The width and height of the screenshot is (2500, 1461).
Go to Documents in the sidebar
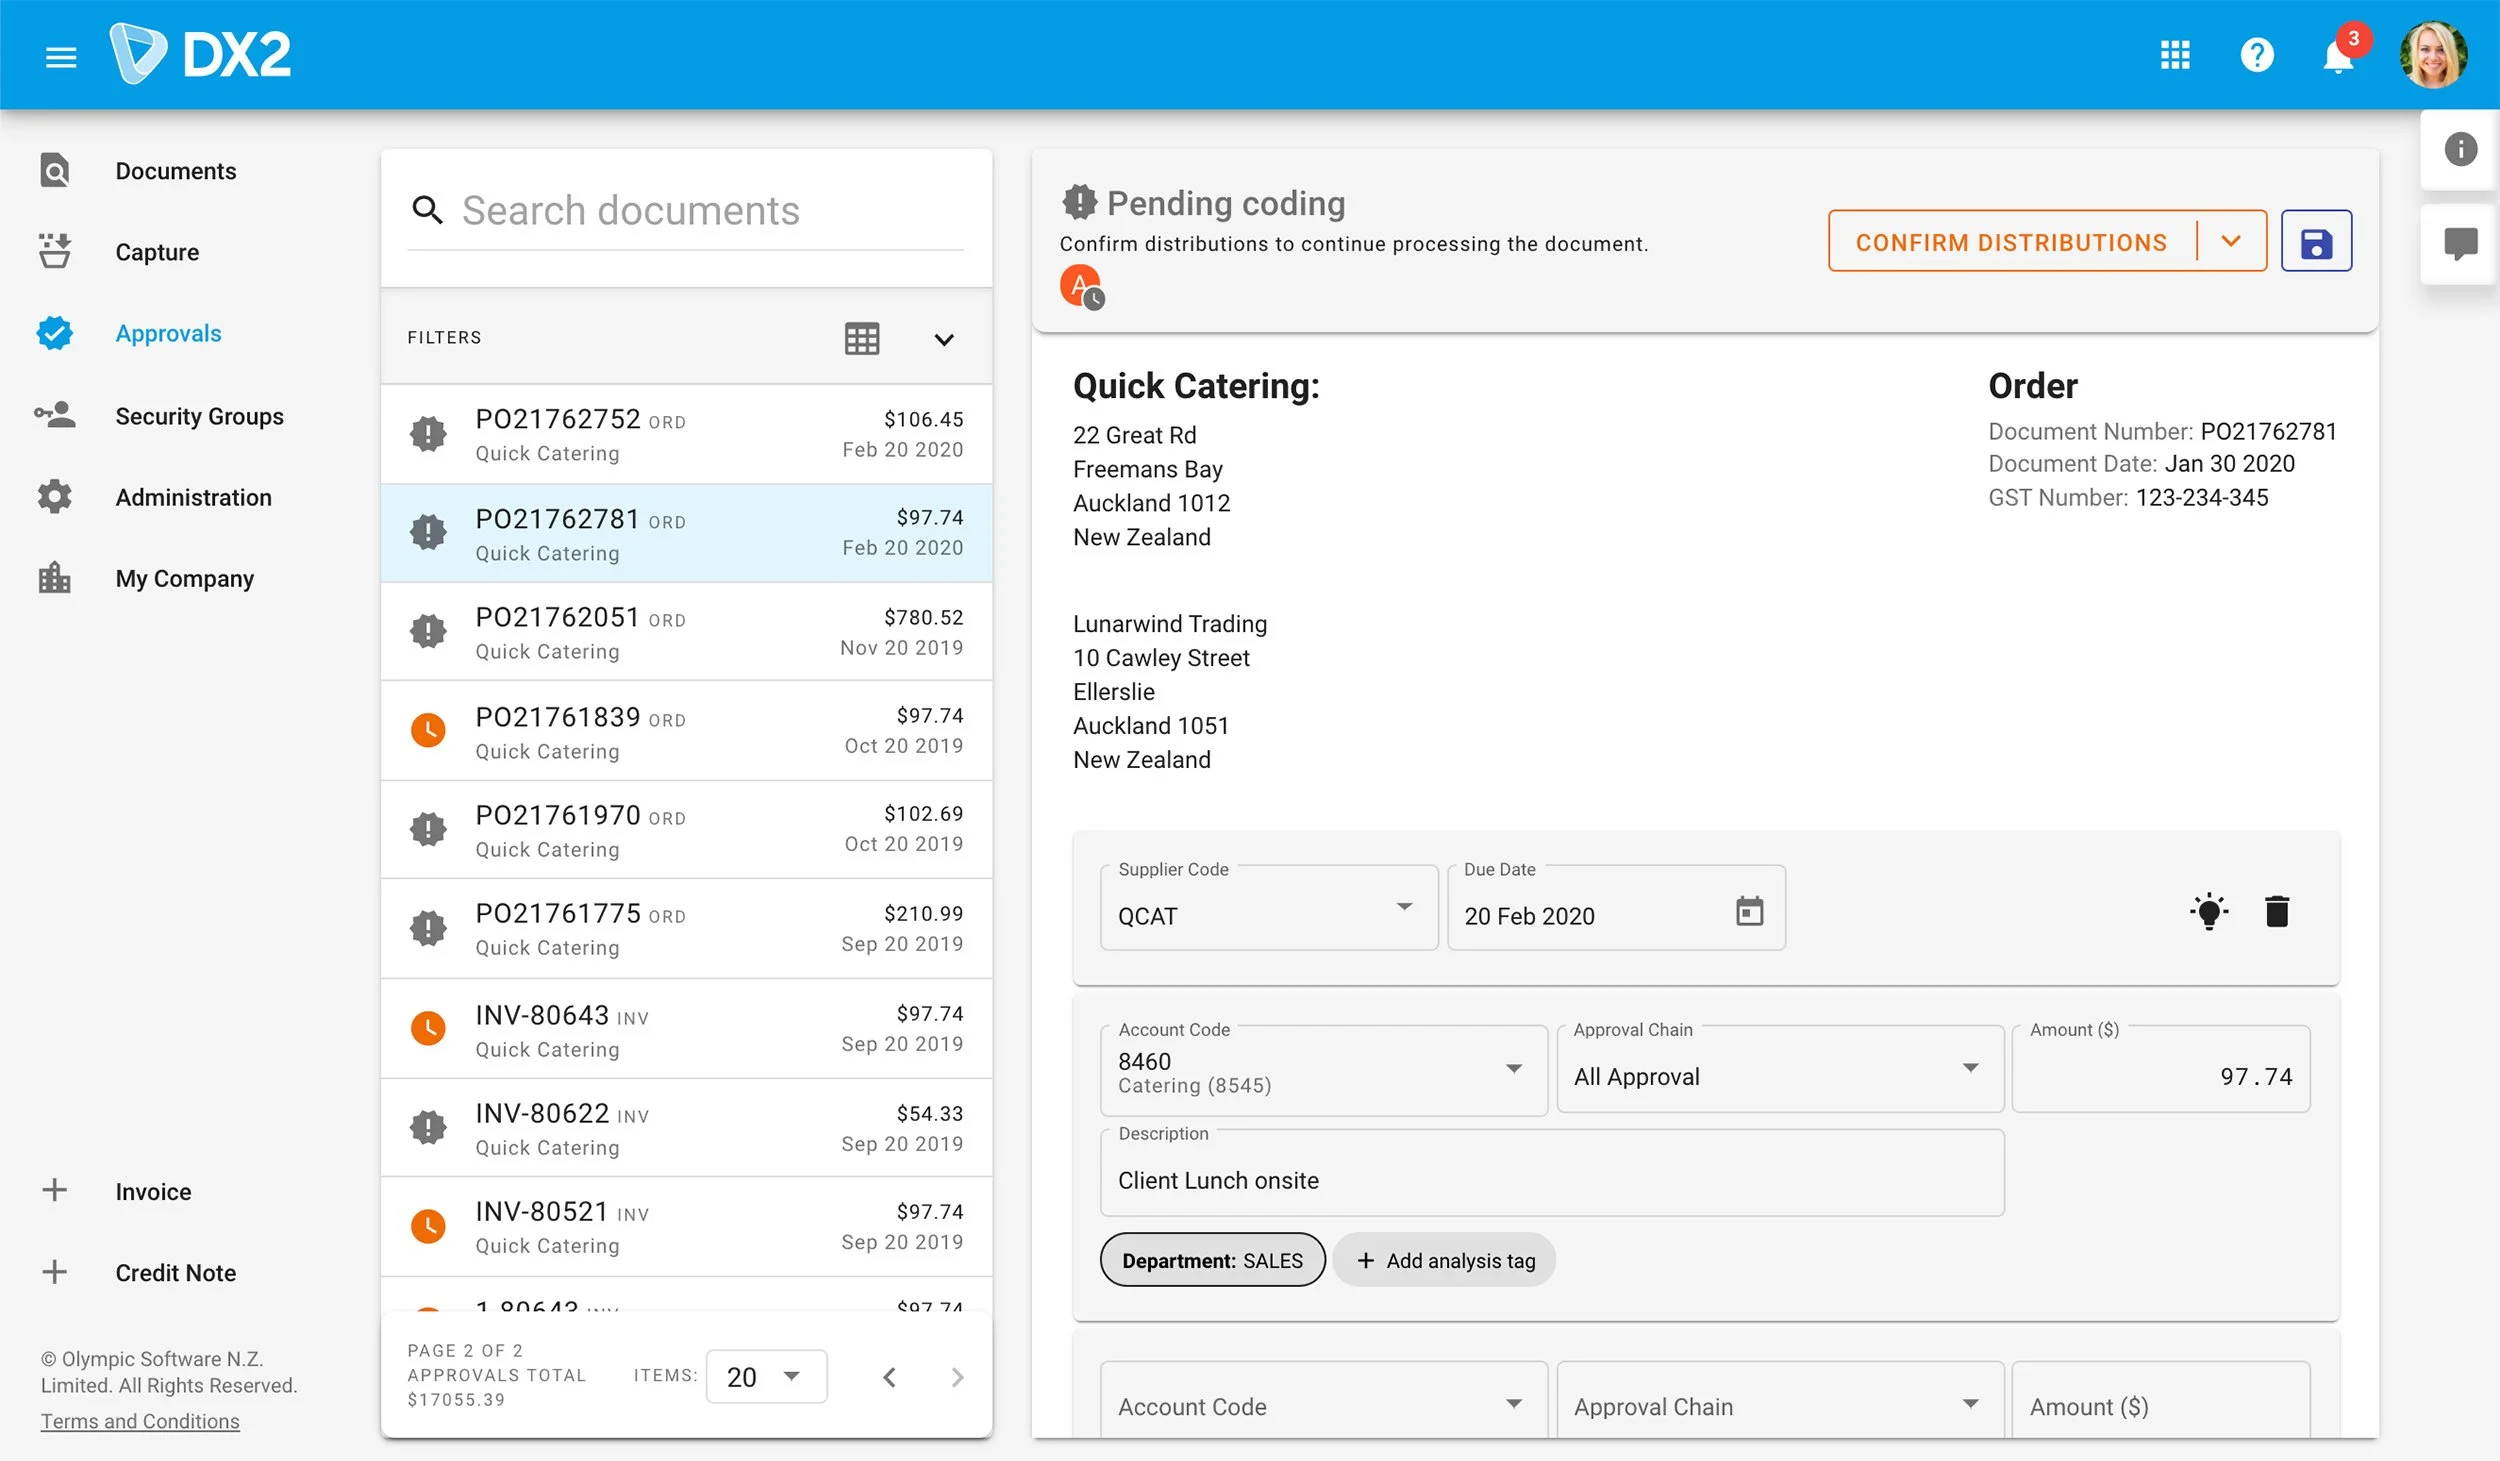pos(175,171)
